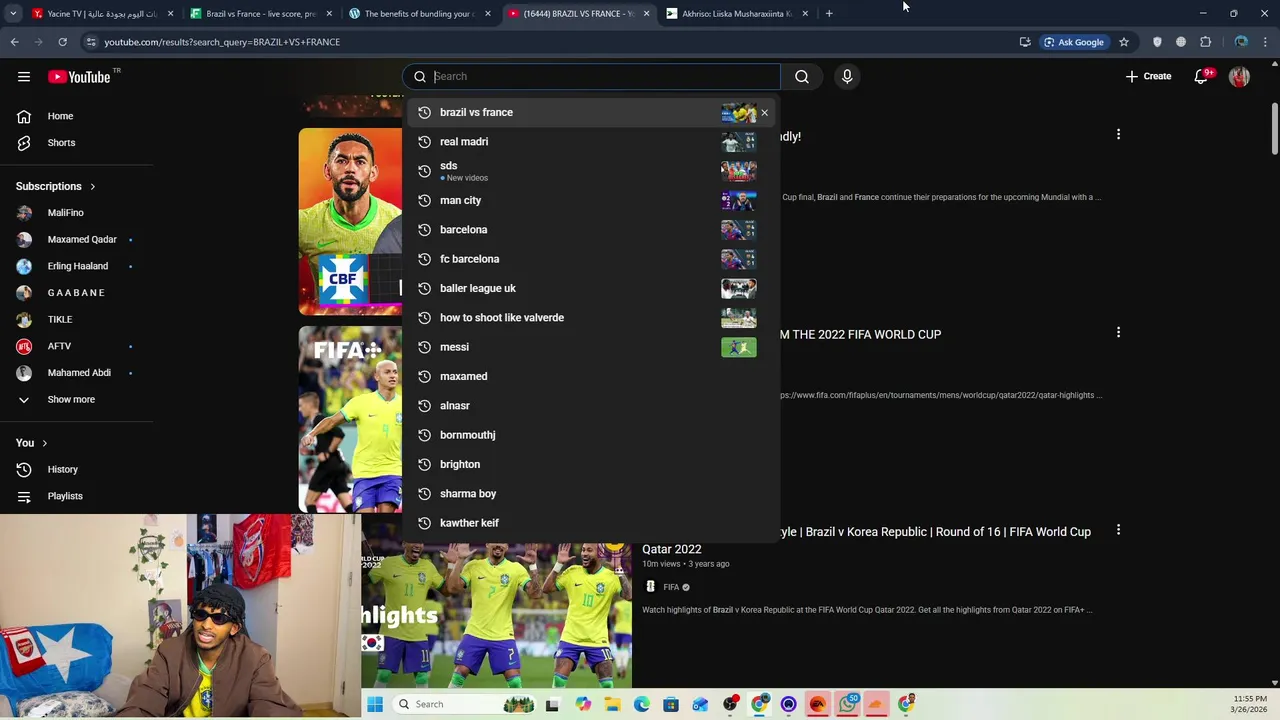Viewport: 1280px width, 720px height.
Task: Open a new browser tab
Action: click(829, 14)
